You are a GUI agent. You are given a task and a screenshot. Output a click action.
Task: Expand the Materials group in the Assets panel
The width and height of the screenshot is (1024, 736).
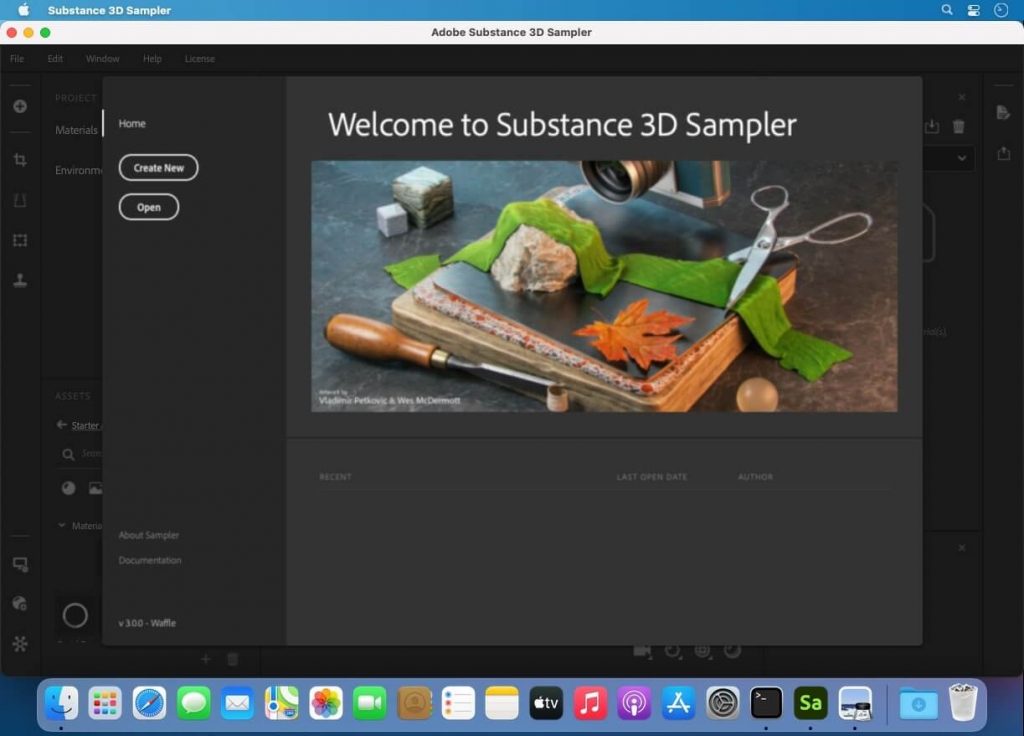coord(62,525)
